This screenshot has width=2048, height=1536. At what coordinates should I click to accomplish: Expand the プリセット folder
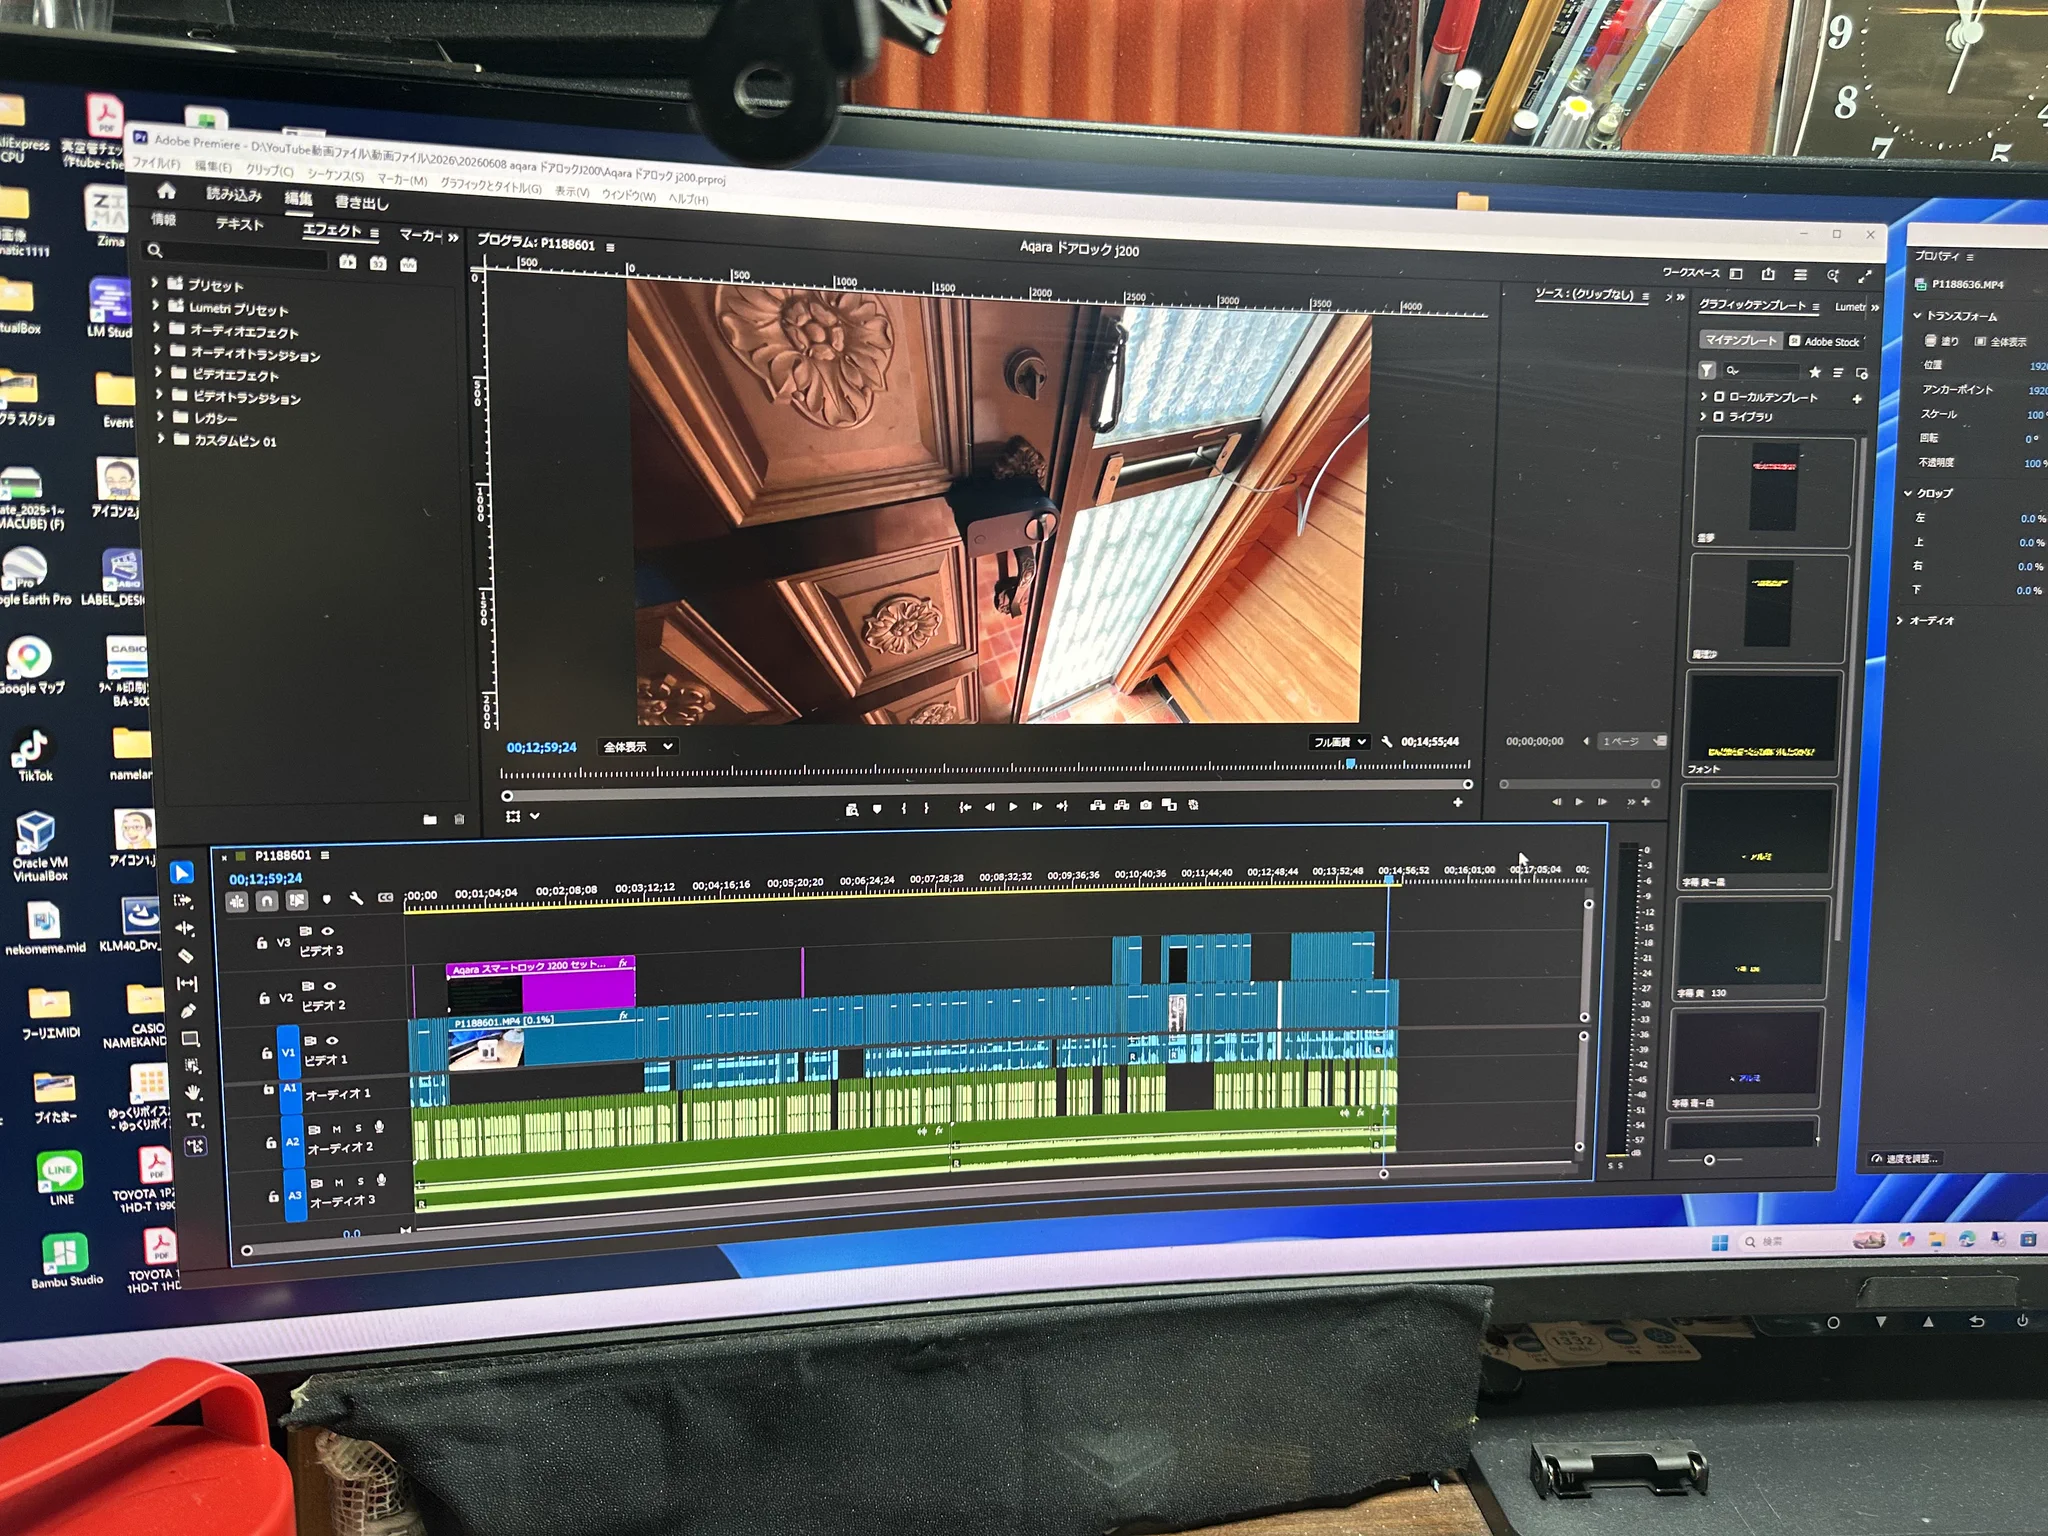click(155, 283)
